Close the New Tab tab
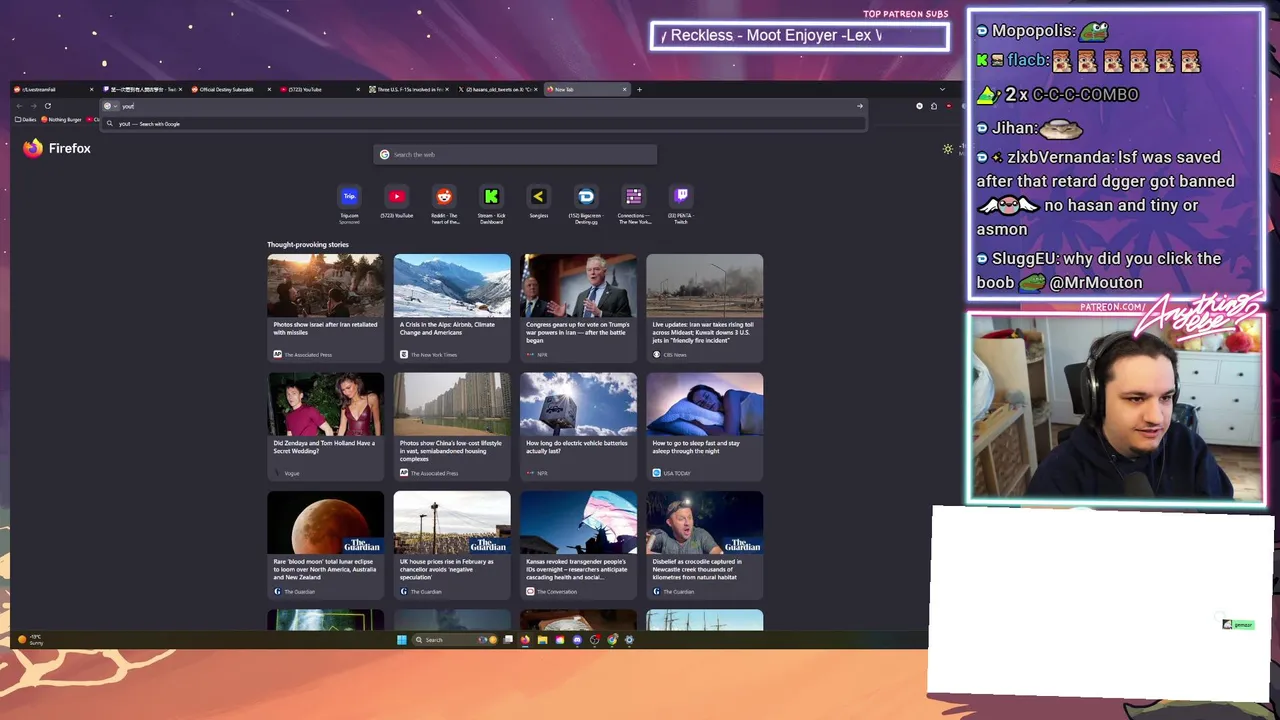This screenshot has width=1280, height=720. tap(625, 89)
